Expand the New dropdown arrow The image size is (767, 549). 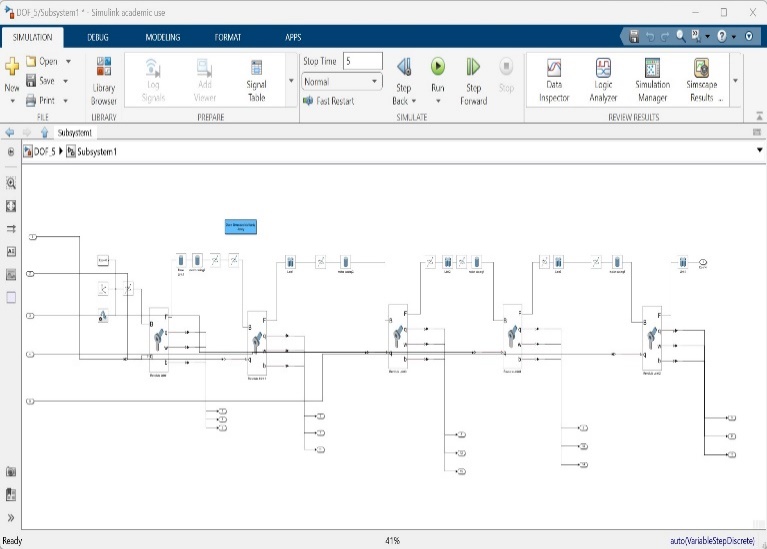click(x=12, y=101)
